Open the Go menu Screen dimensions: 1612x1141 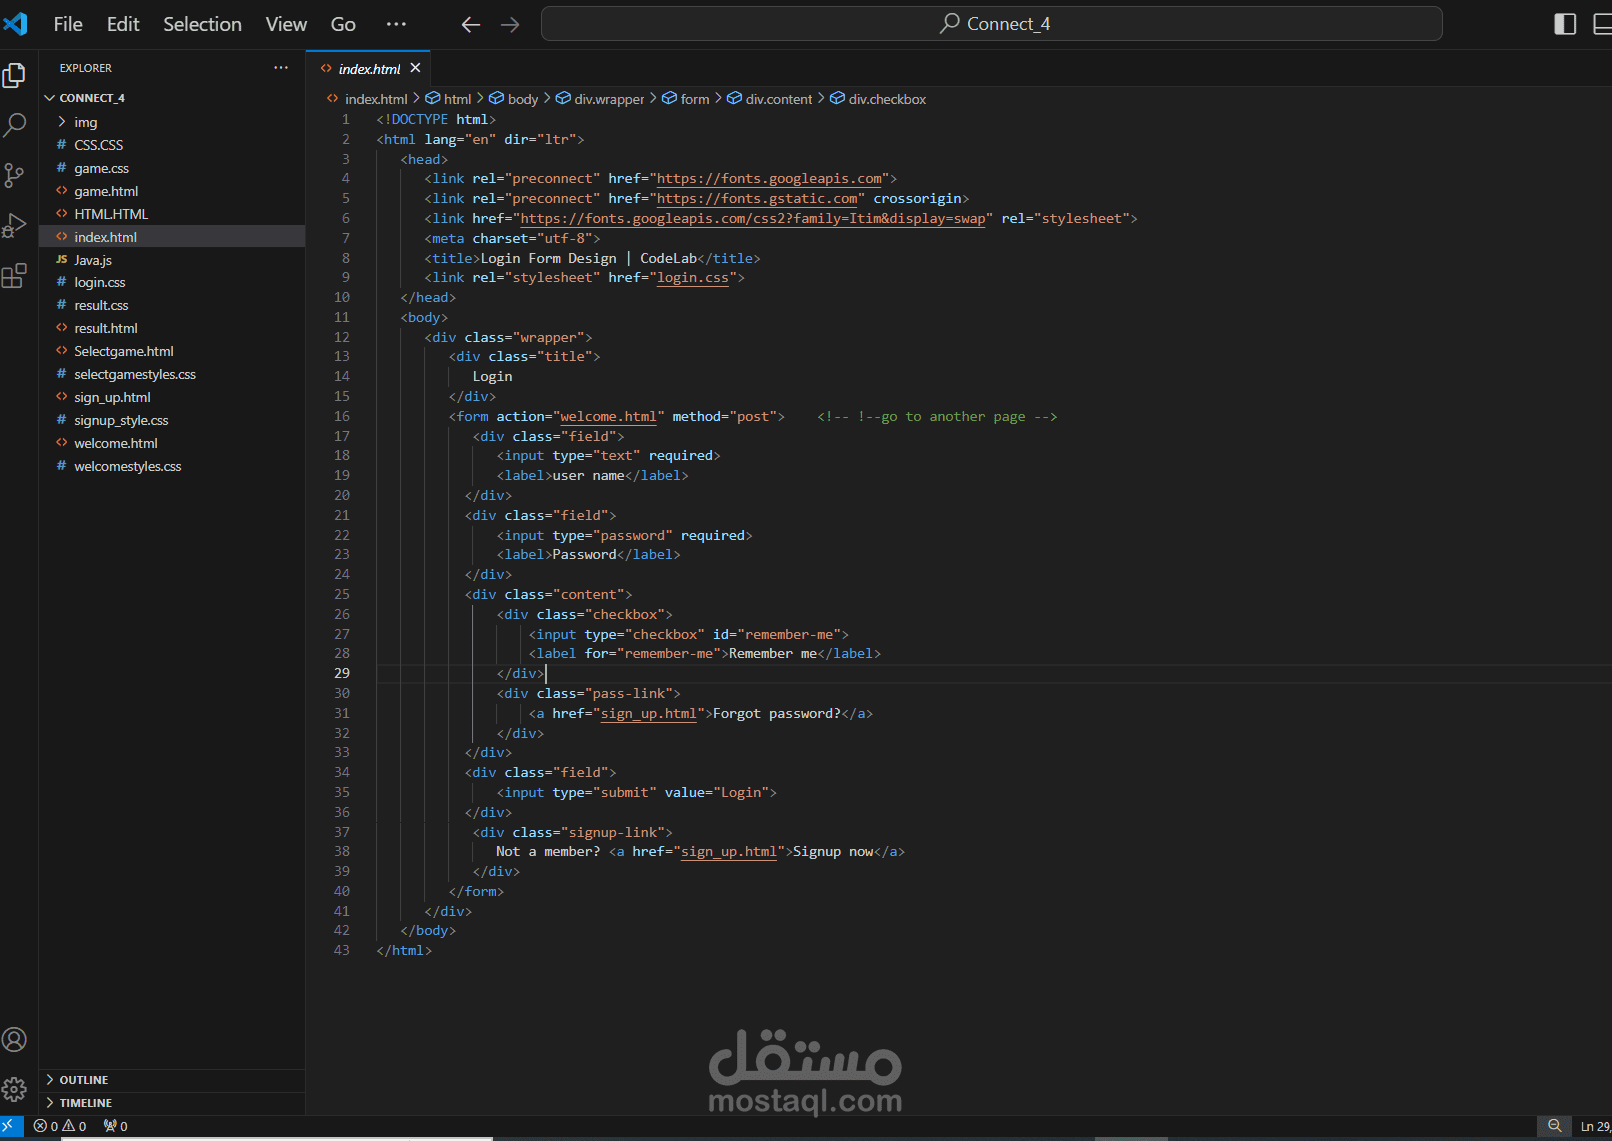(x=343, y=24)
